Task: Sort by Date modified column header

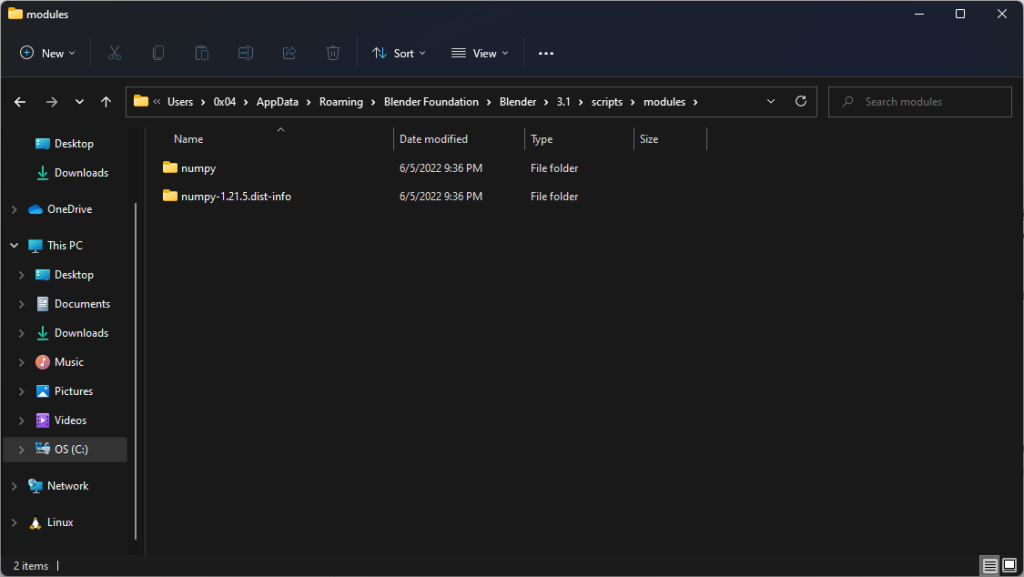Action: point(434,139)
